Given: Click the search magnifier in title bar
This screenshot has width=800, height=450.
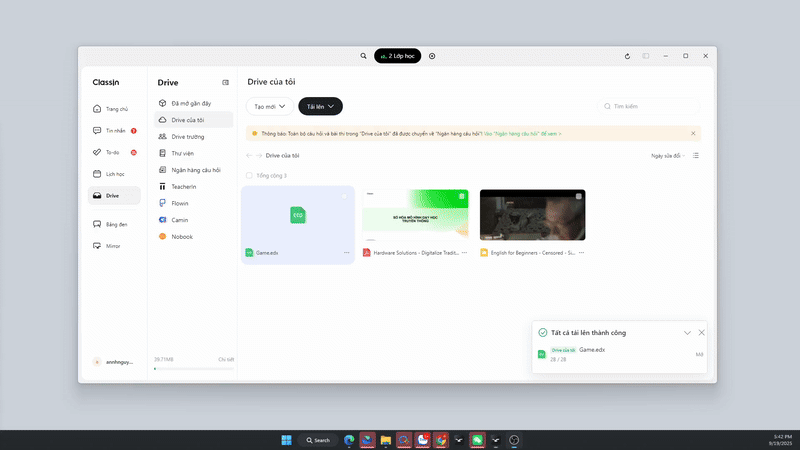Looking at the screenshot, I should click(363, 56).
